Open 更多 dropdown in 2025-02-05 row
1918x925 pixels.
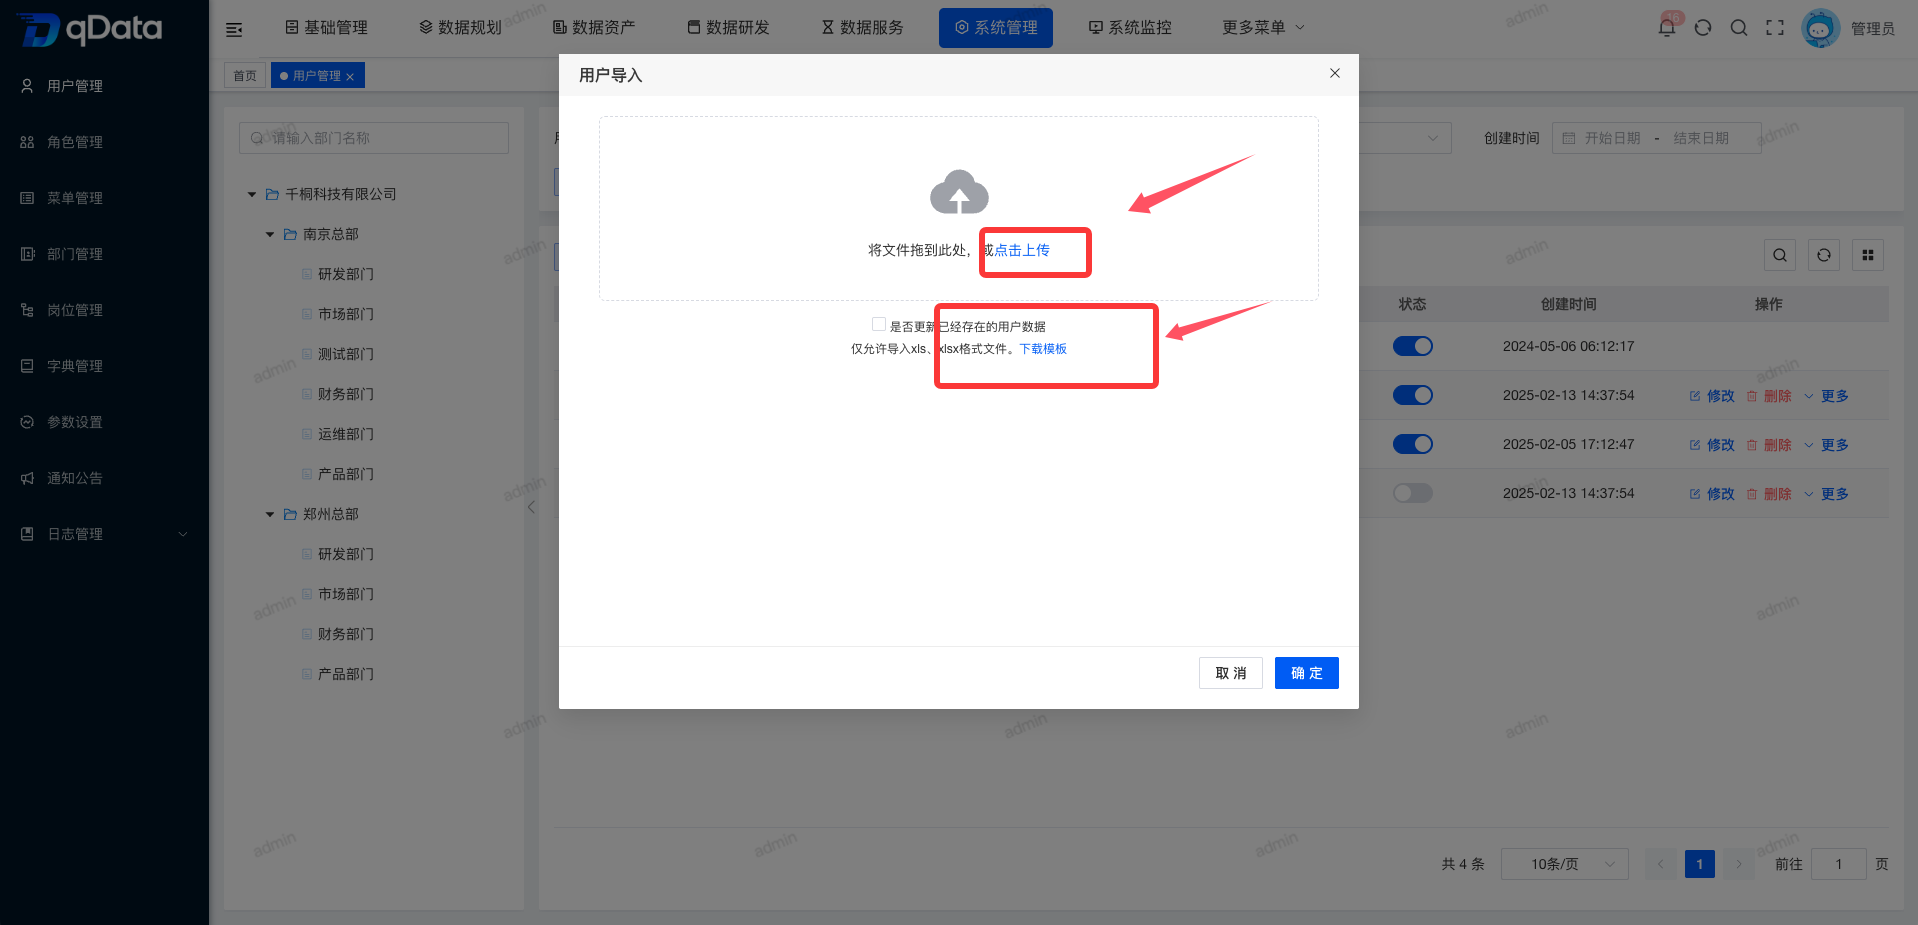(x=1826, y=444)
